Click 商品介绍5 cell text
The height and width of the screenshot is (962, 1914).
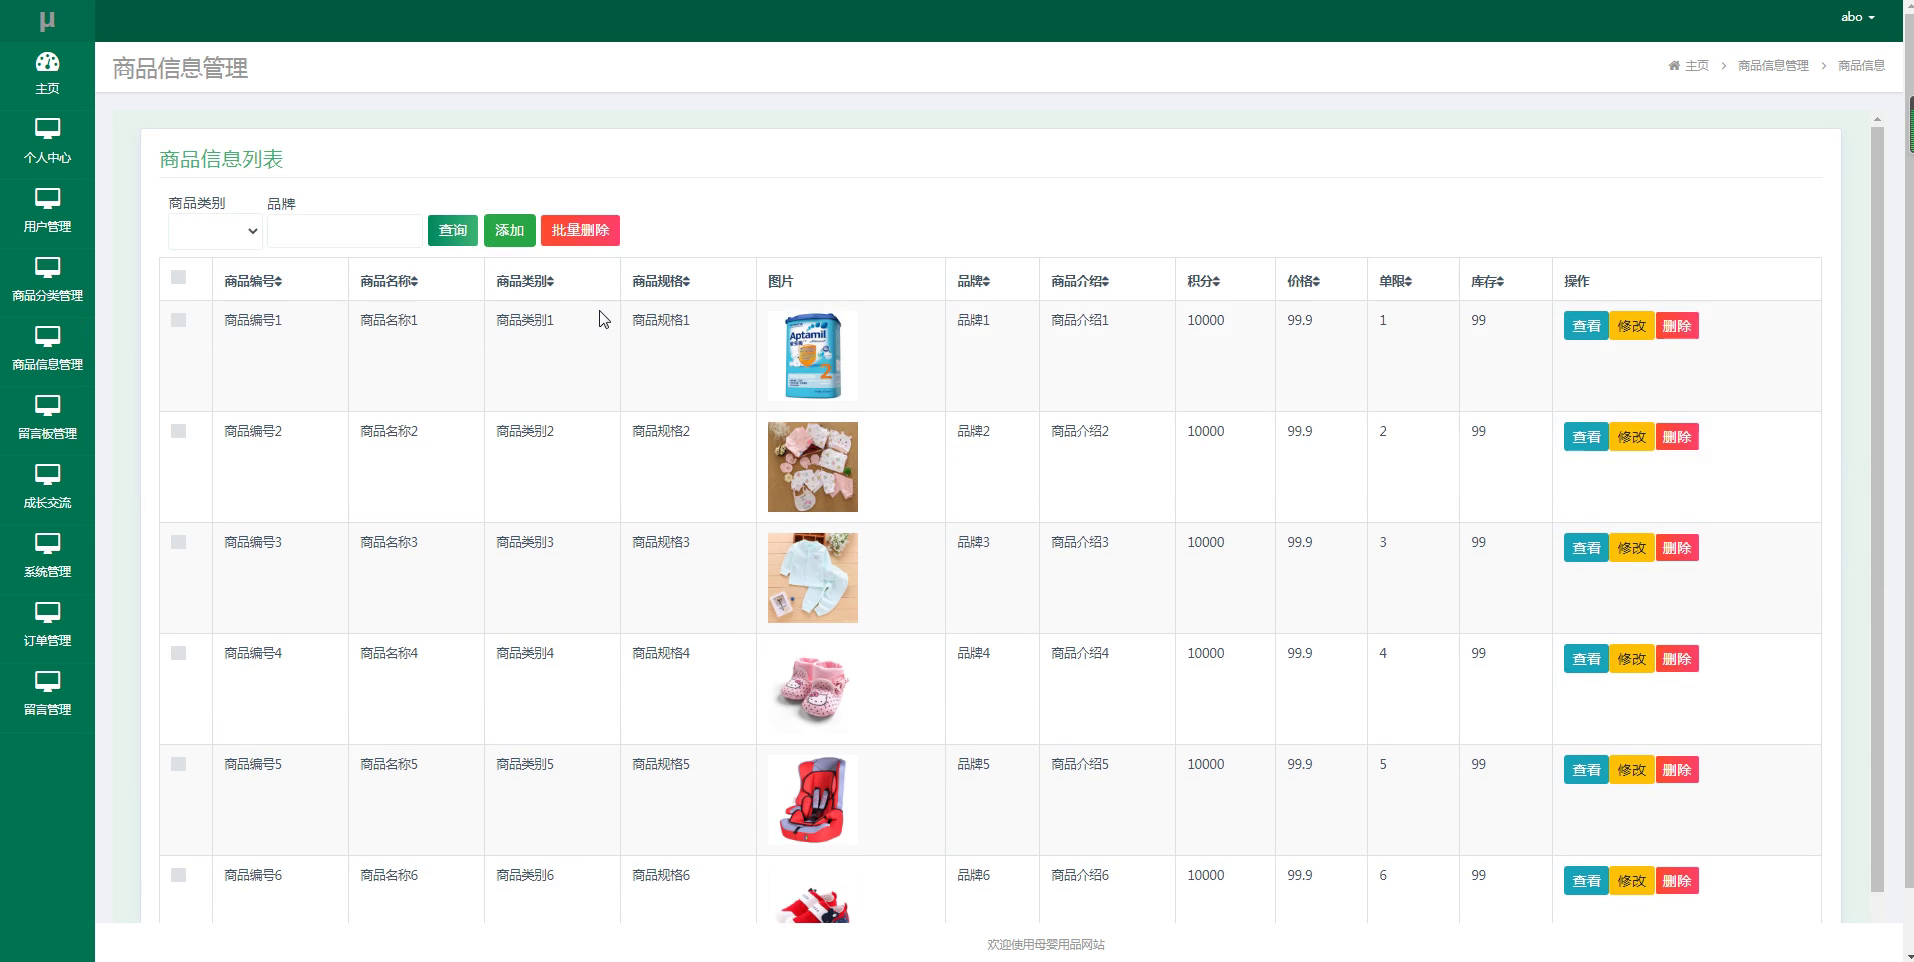pos(1080,764)
